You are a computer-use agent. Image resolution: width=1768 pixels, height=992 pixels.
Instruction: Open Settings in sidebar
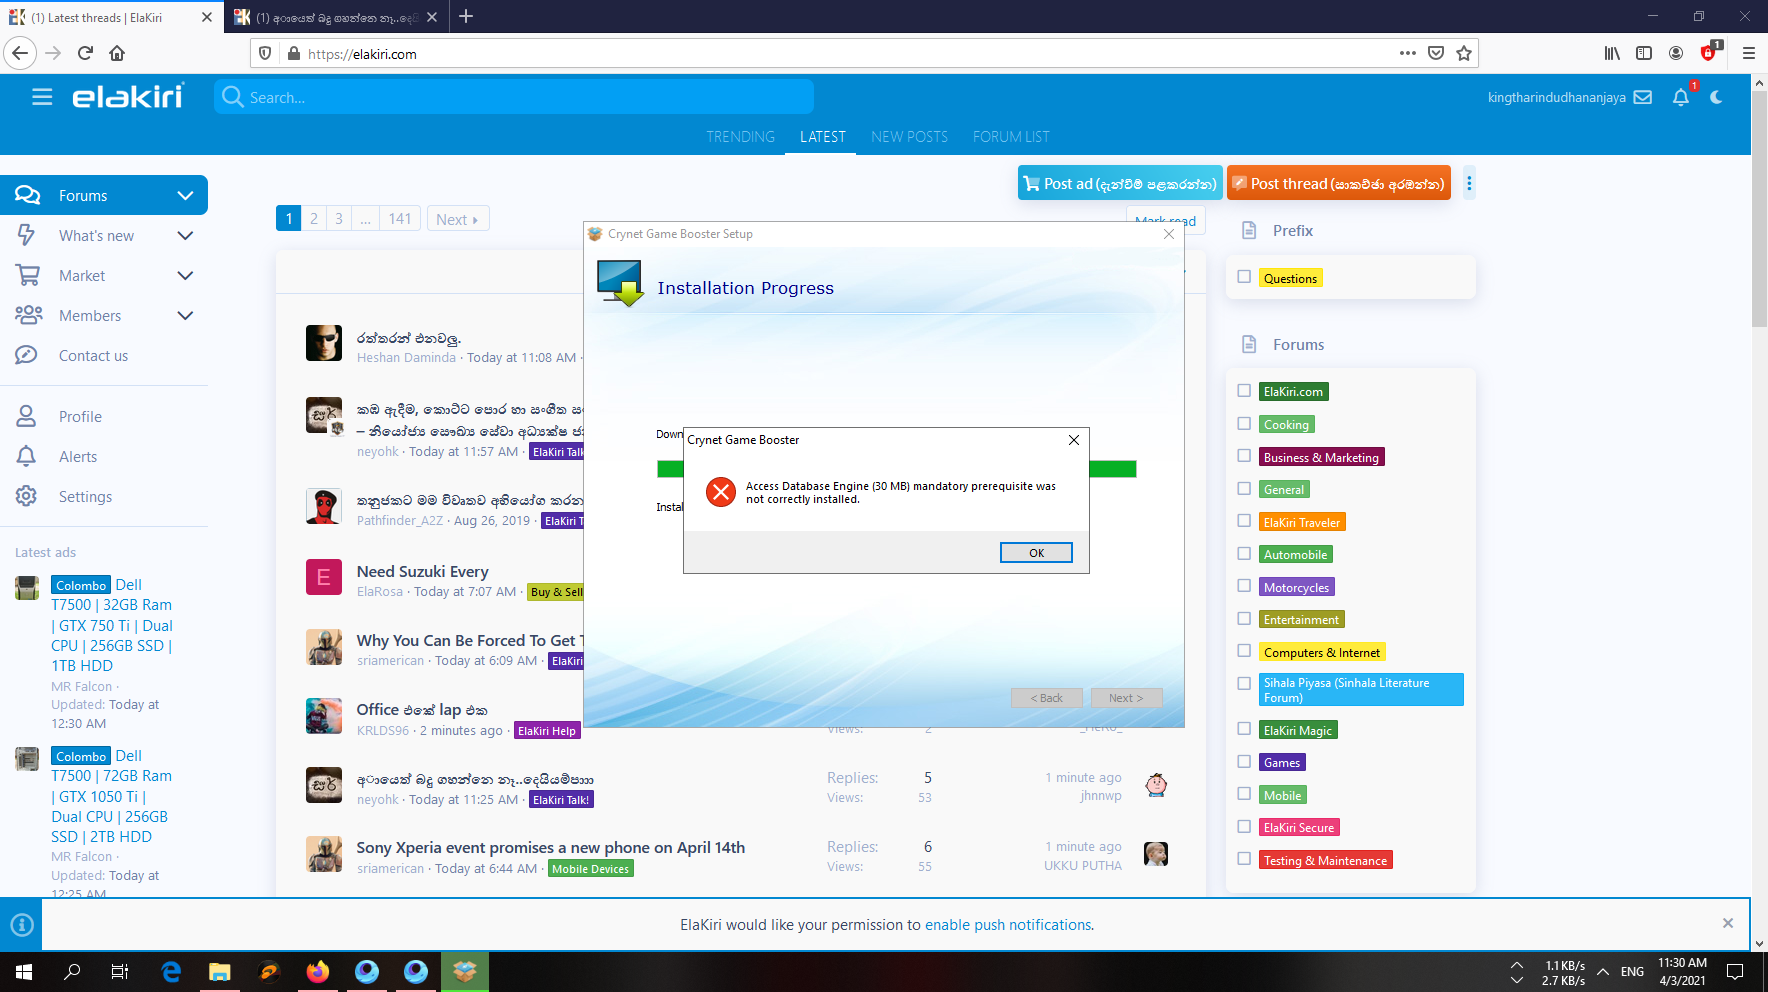coord(85,497)
